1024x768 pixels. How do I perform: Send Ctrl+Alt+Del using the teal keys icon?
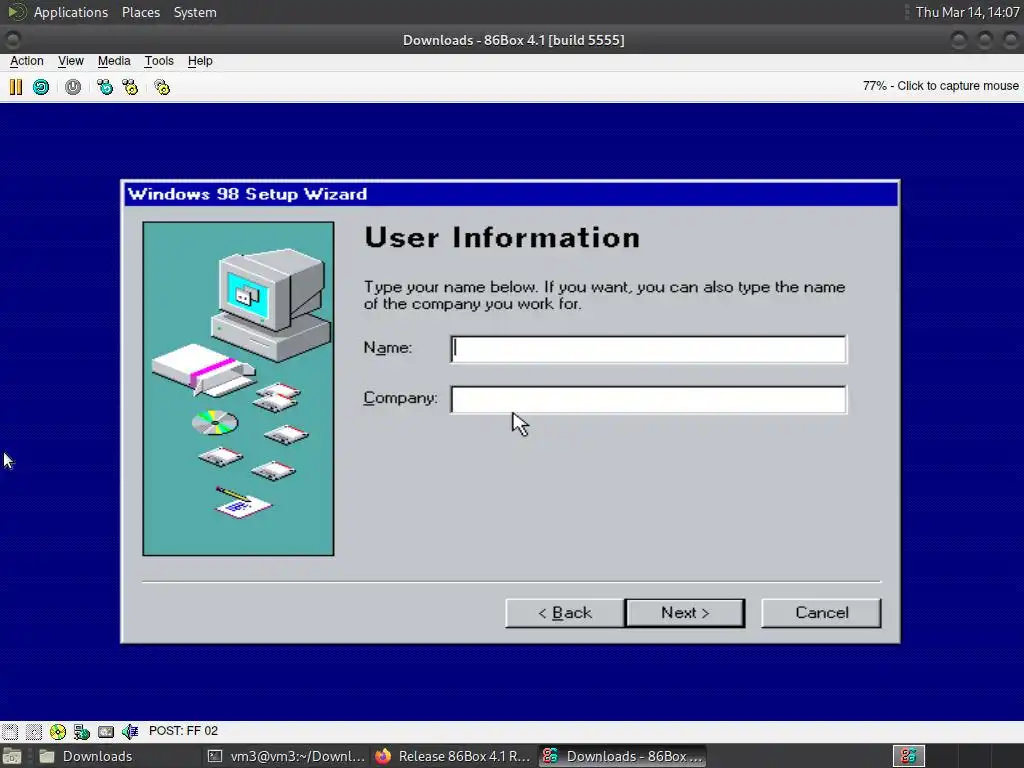104,87
